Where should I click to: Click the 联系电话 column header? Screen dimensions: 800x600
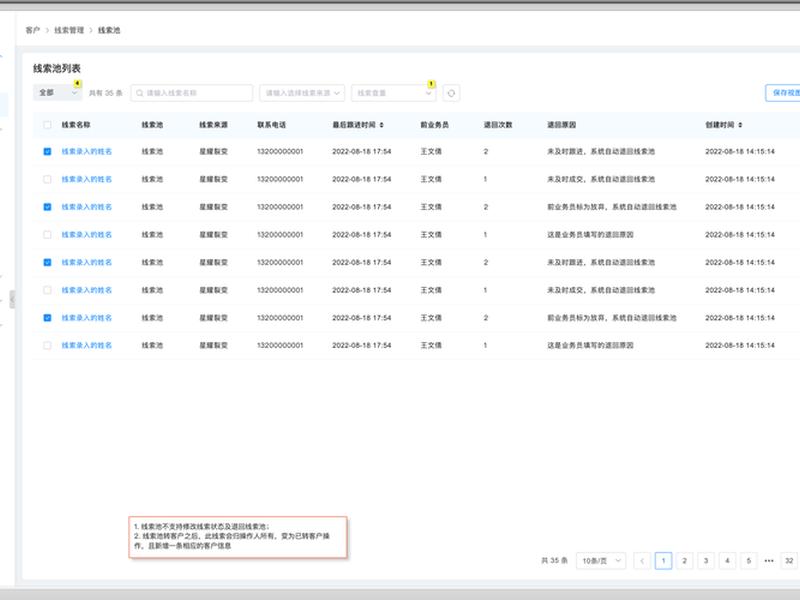(271, 125)
